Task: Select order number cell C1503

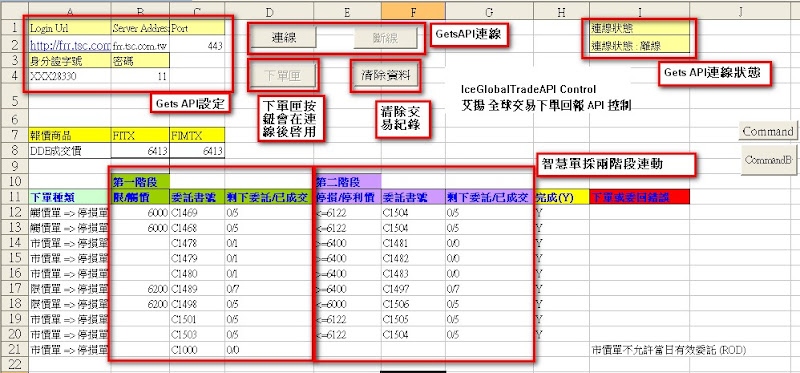Action: pyautogui.click(x=197, y=335)
